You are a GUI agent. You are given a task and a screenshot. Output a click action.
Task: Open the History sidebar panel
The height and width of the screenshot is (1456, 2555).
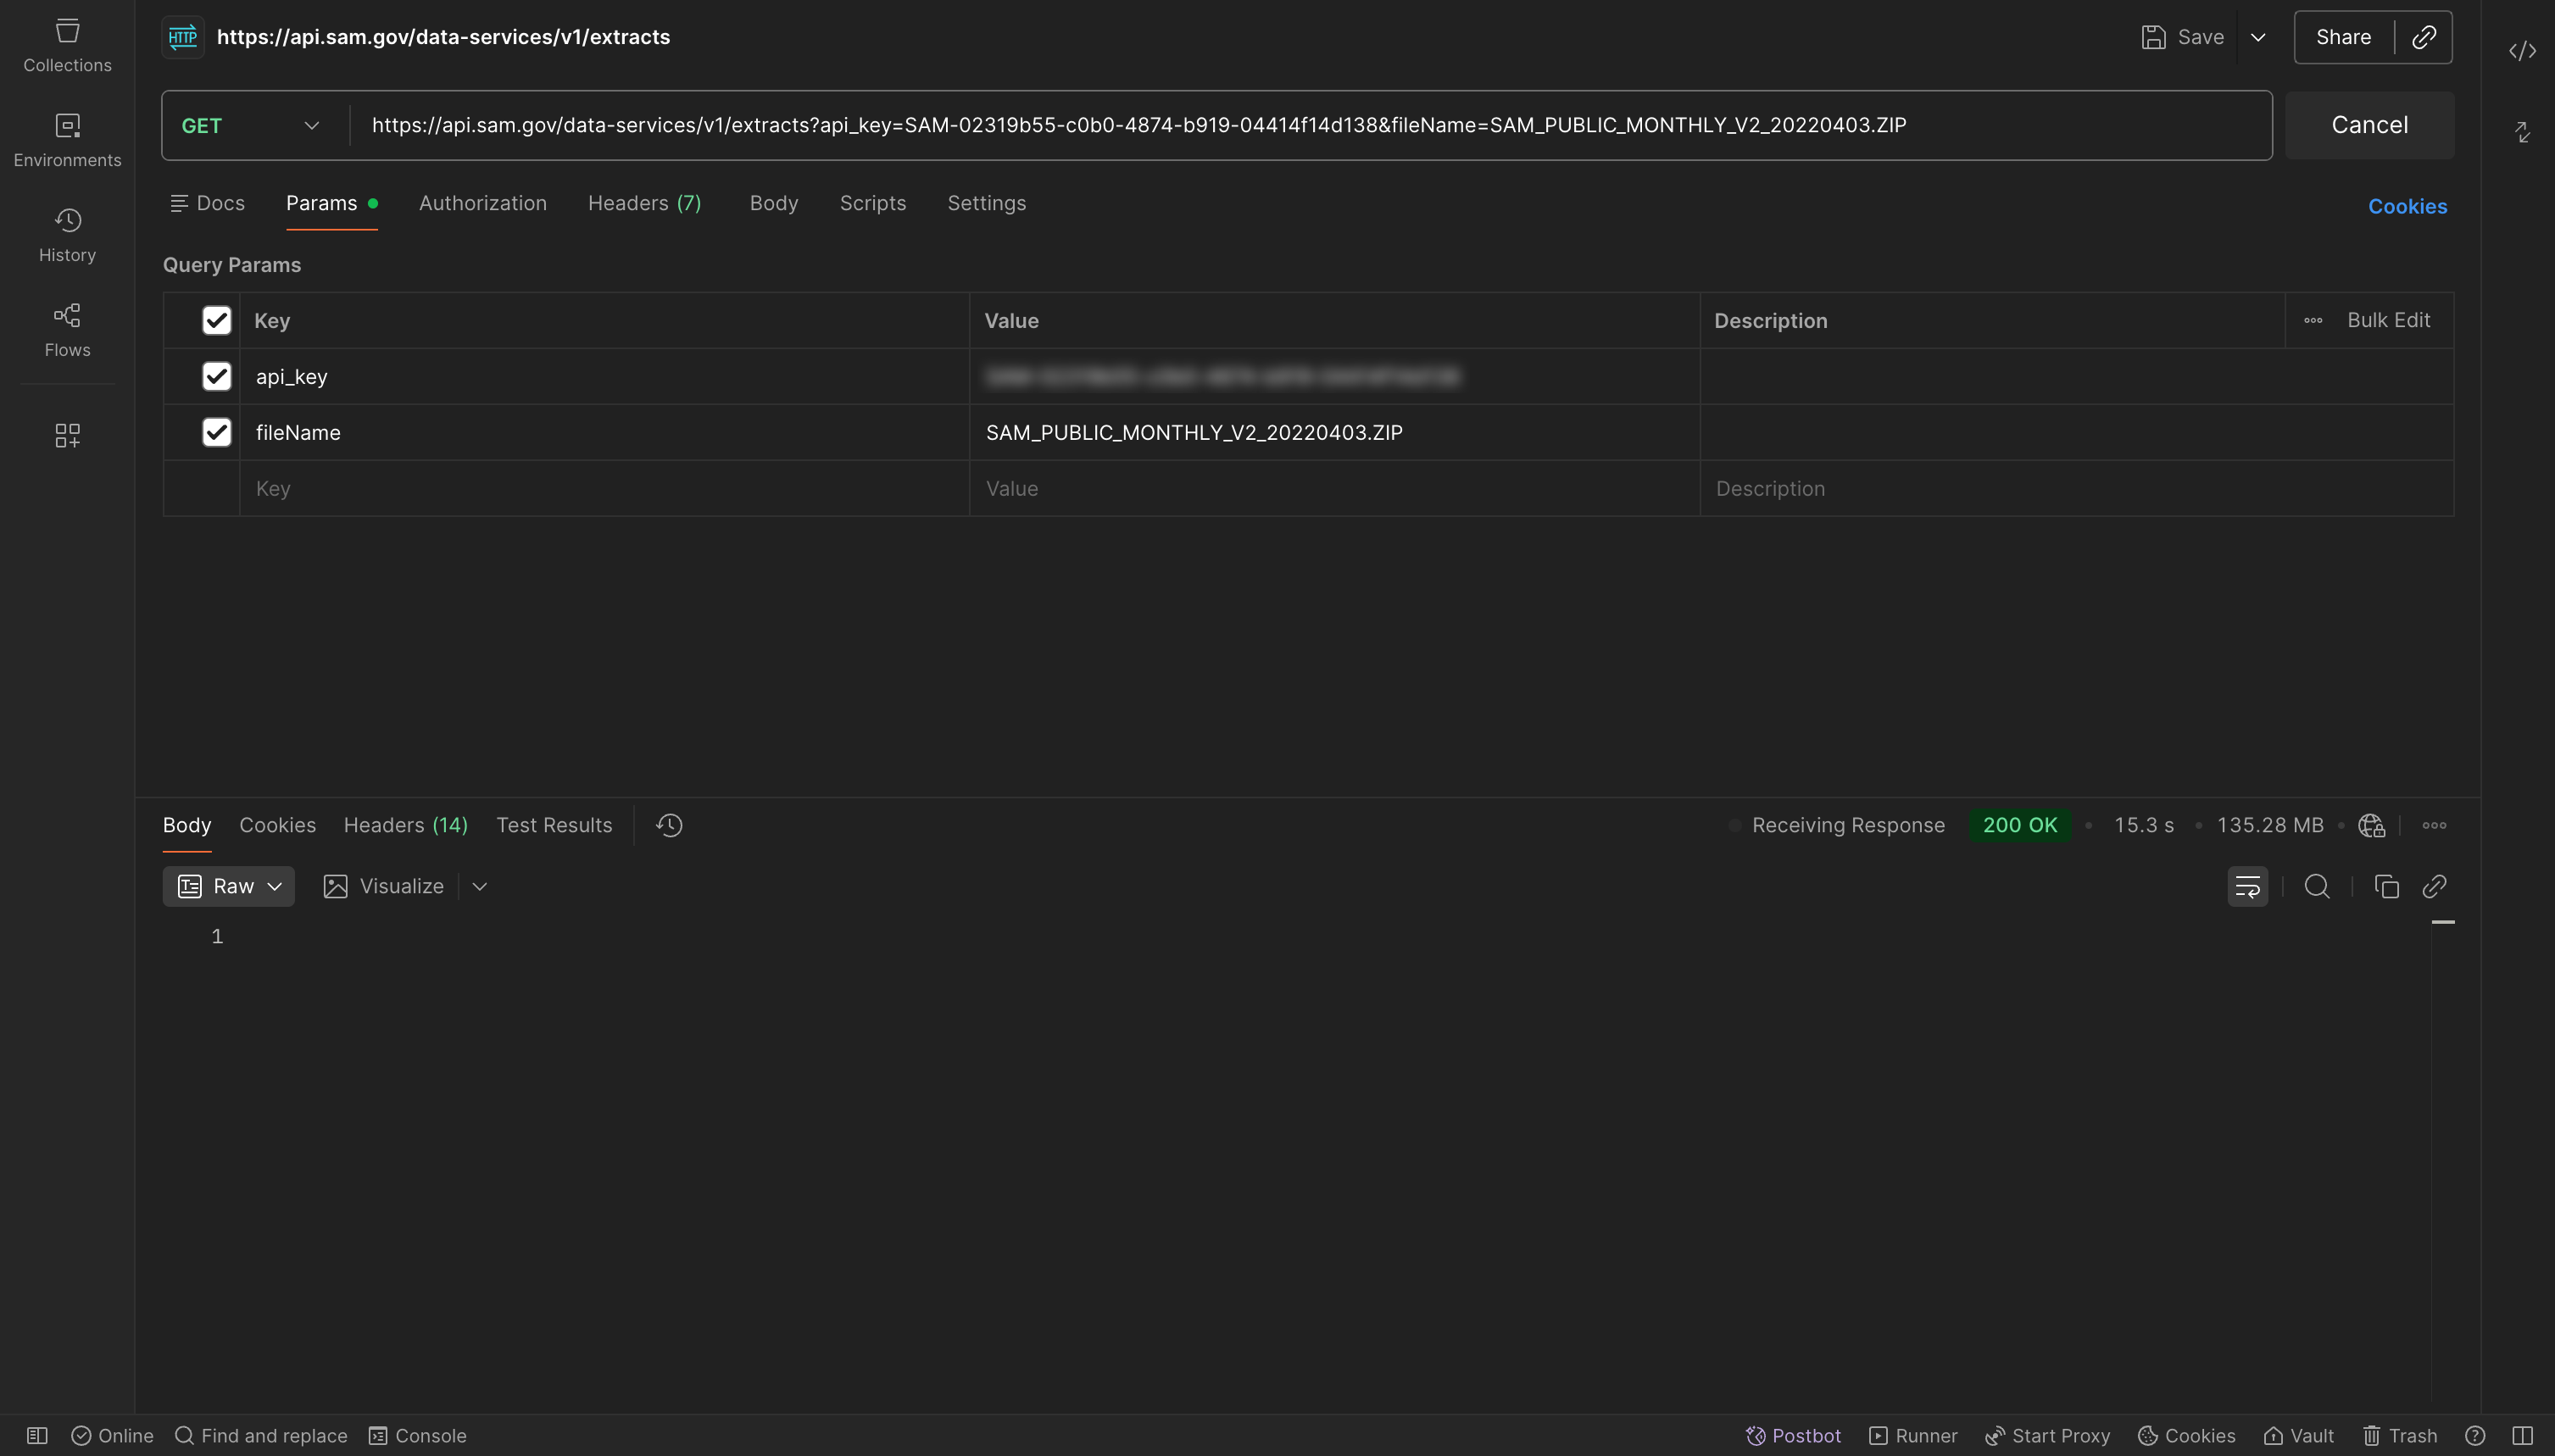[x=67, y=235]
